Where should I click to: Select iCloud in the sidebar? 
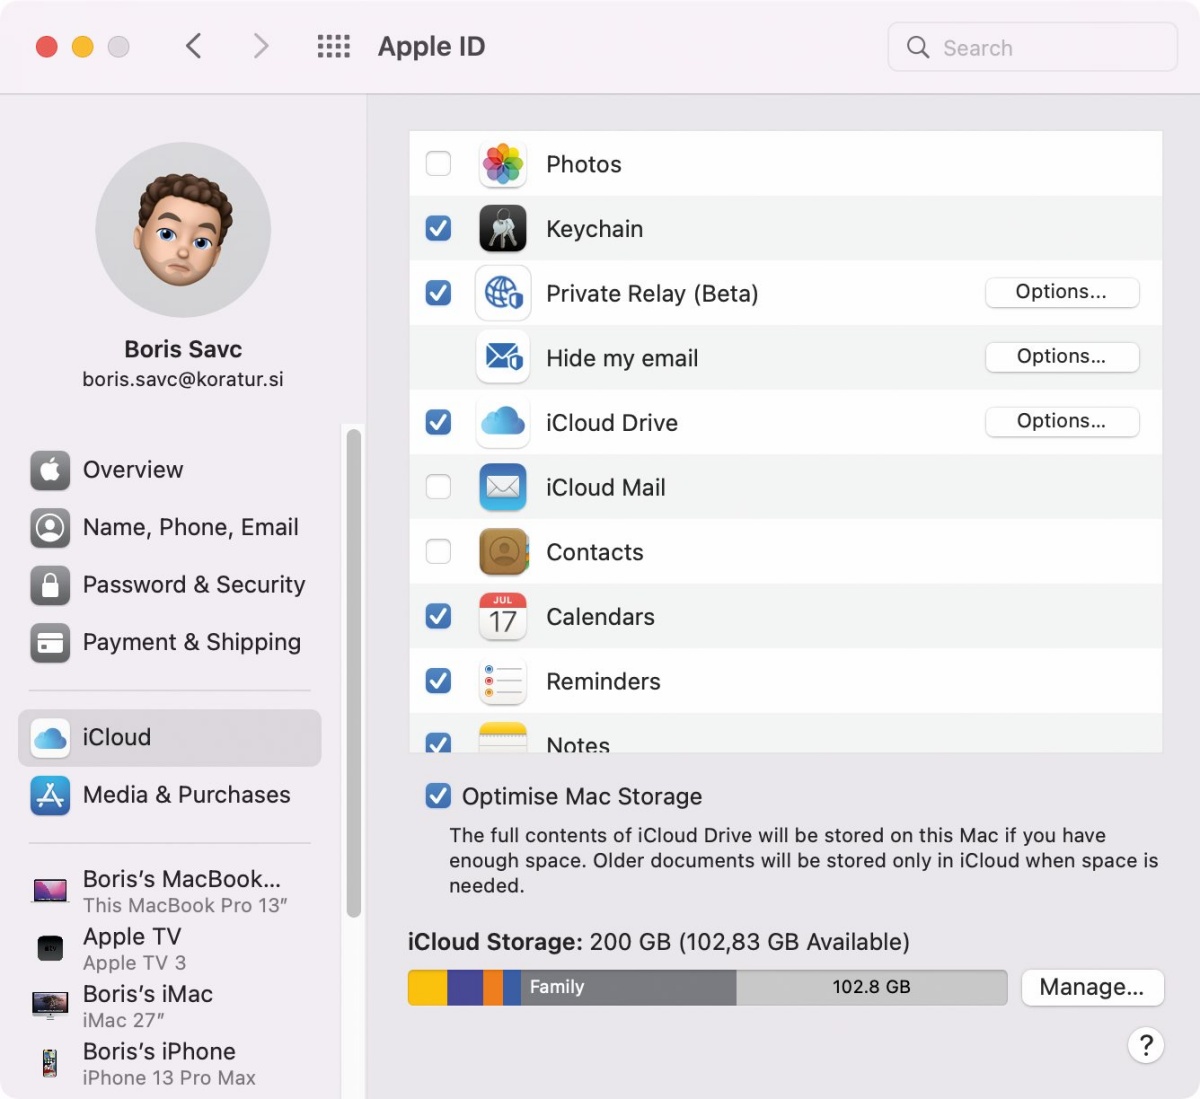[170, 738]
